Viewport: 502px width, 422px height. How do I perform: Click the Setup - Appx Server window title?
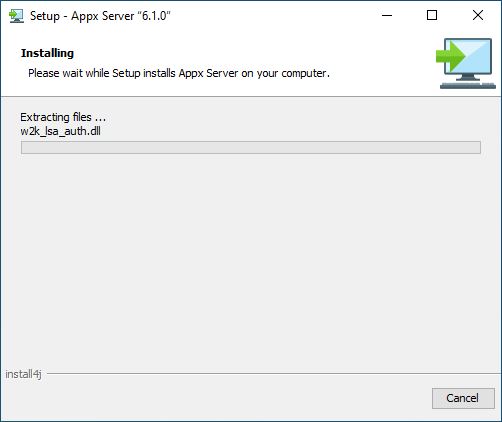tap(100, 16)
